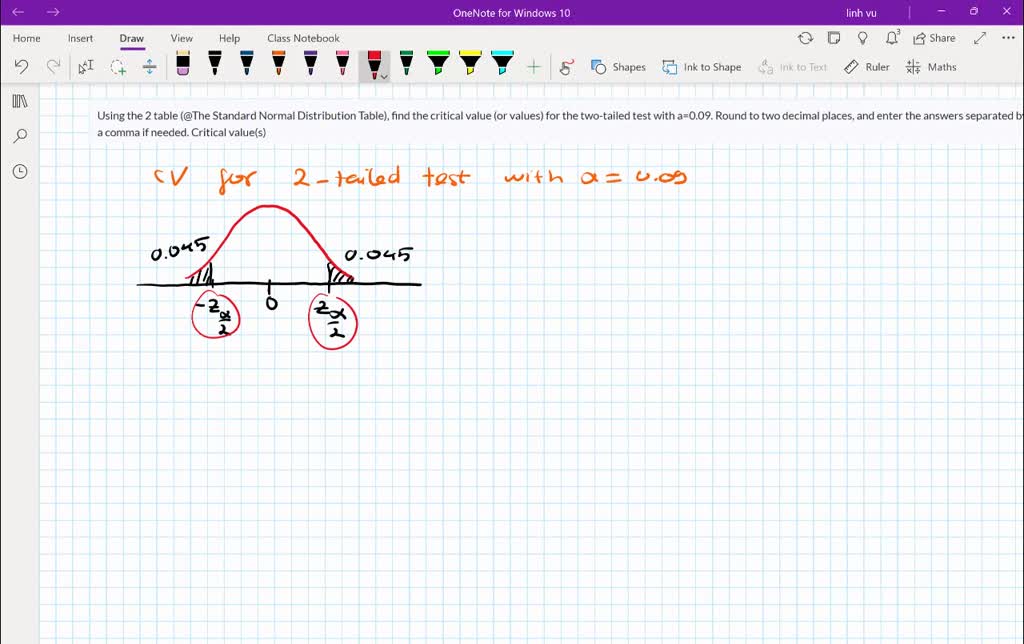The image size is (1024, 644).
Task: Switch to the Insert ribbon tab
Action: coord(80,38)
